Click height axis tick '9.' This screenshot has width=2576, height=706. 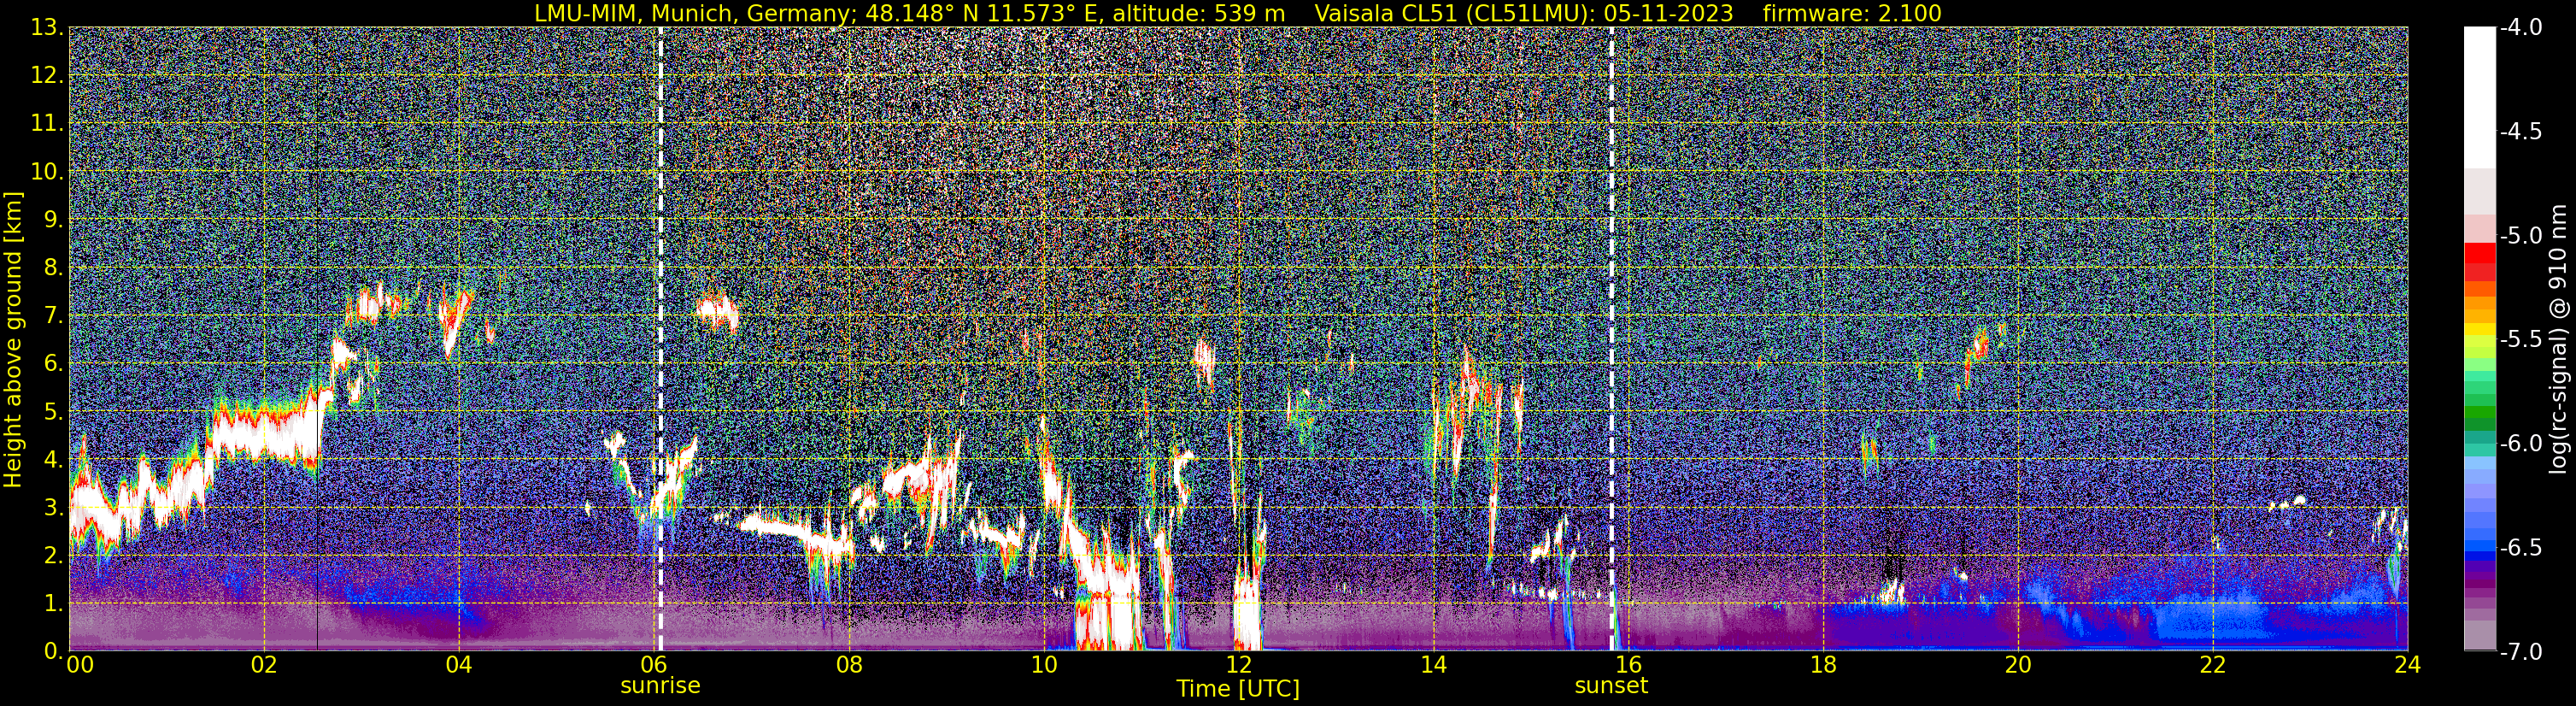pyautogui.click(x=54, y=219)
